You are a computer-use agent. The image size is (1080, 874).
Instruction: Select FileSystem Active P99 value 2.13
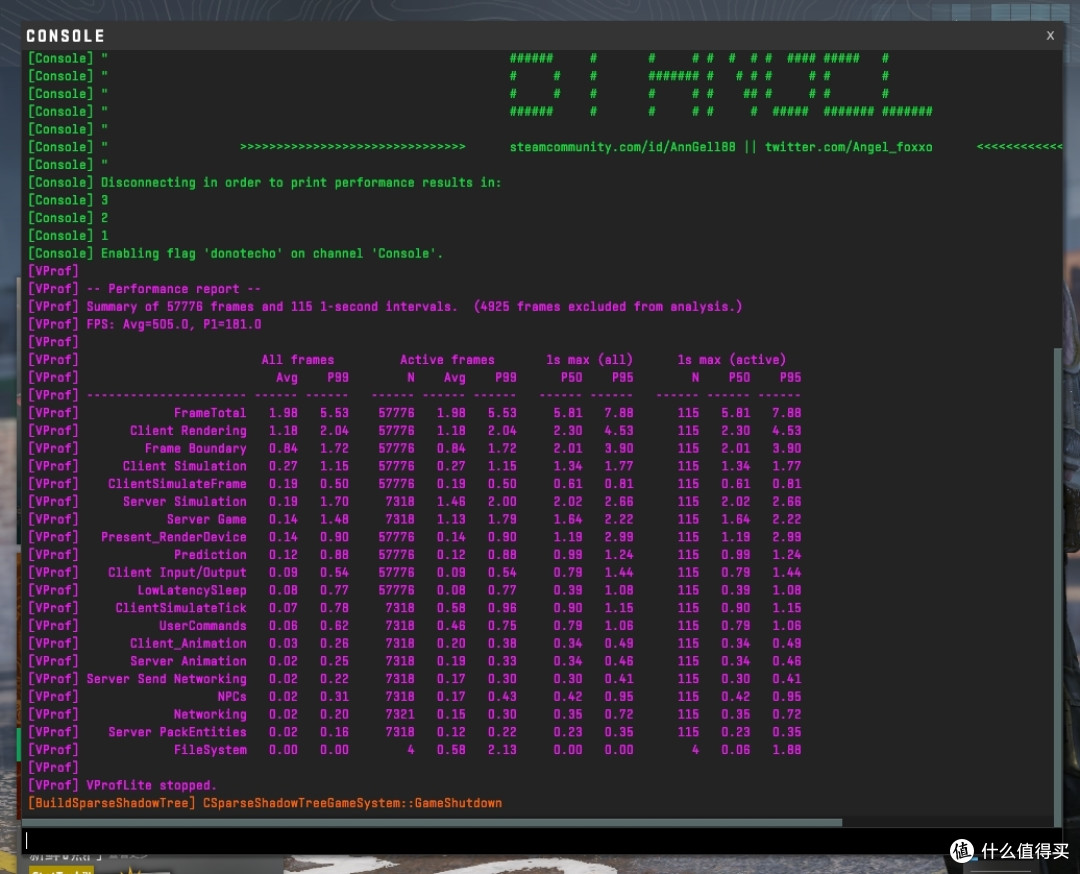pos(502,750)
